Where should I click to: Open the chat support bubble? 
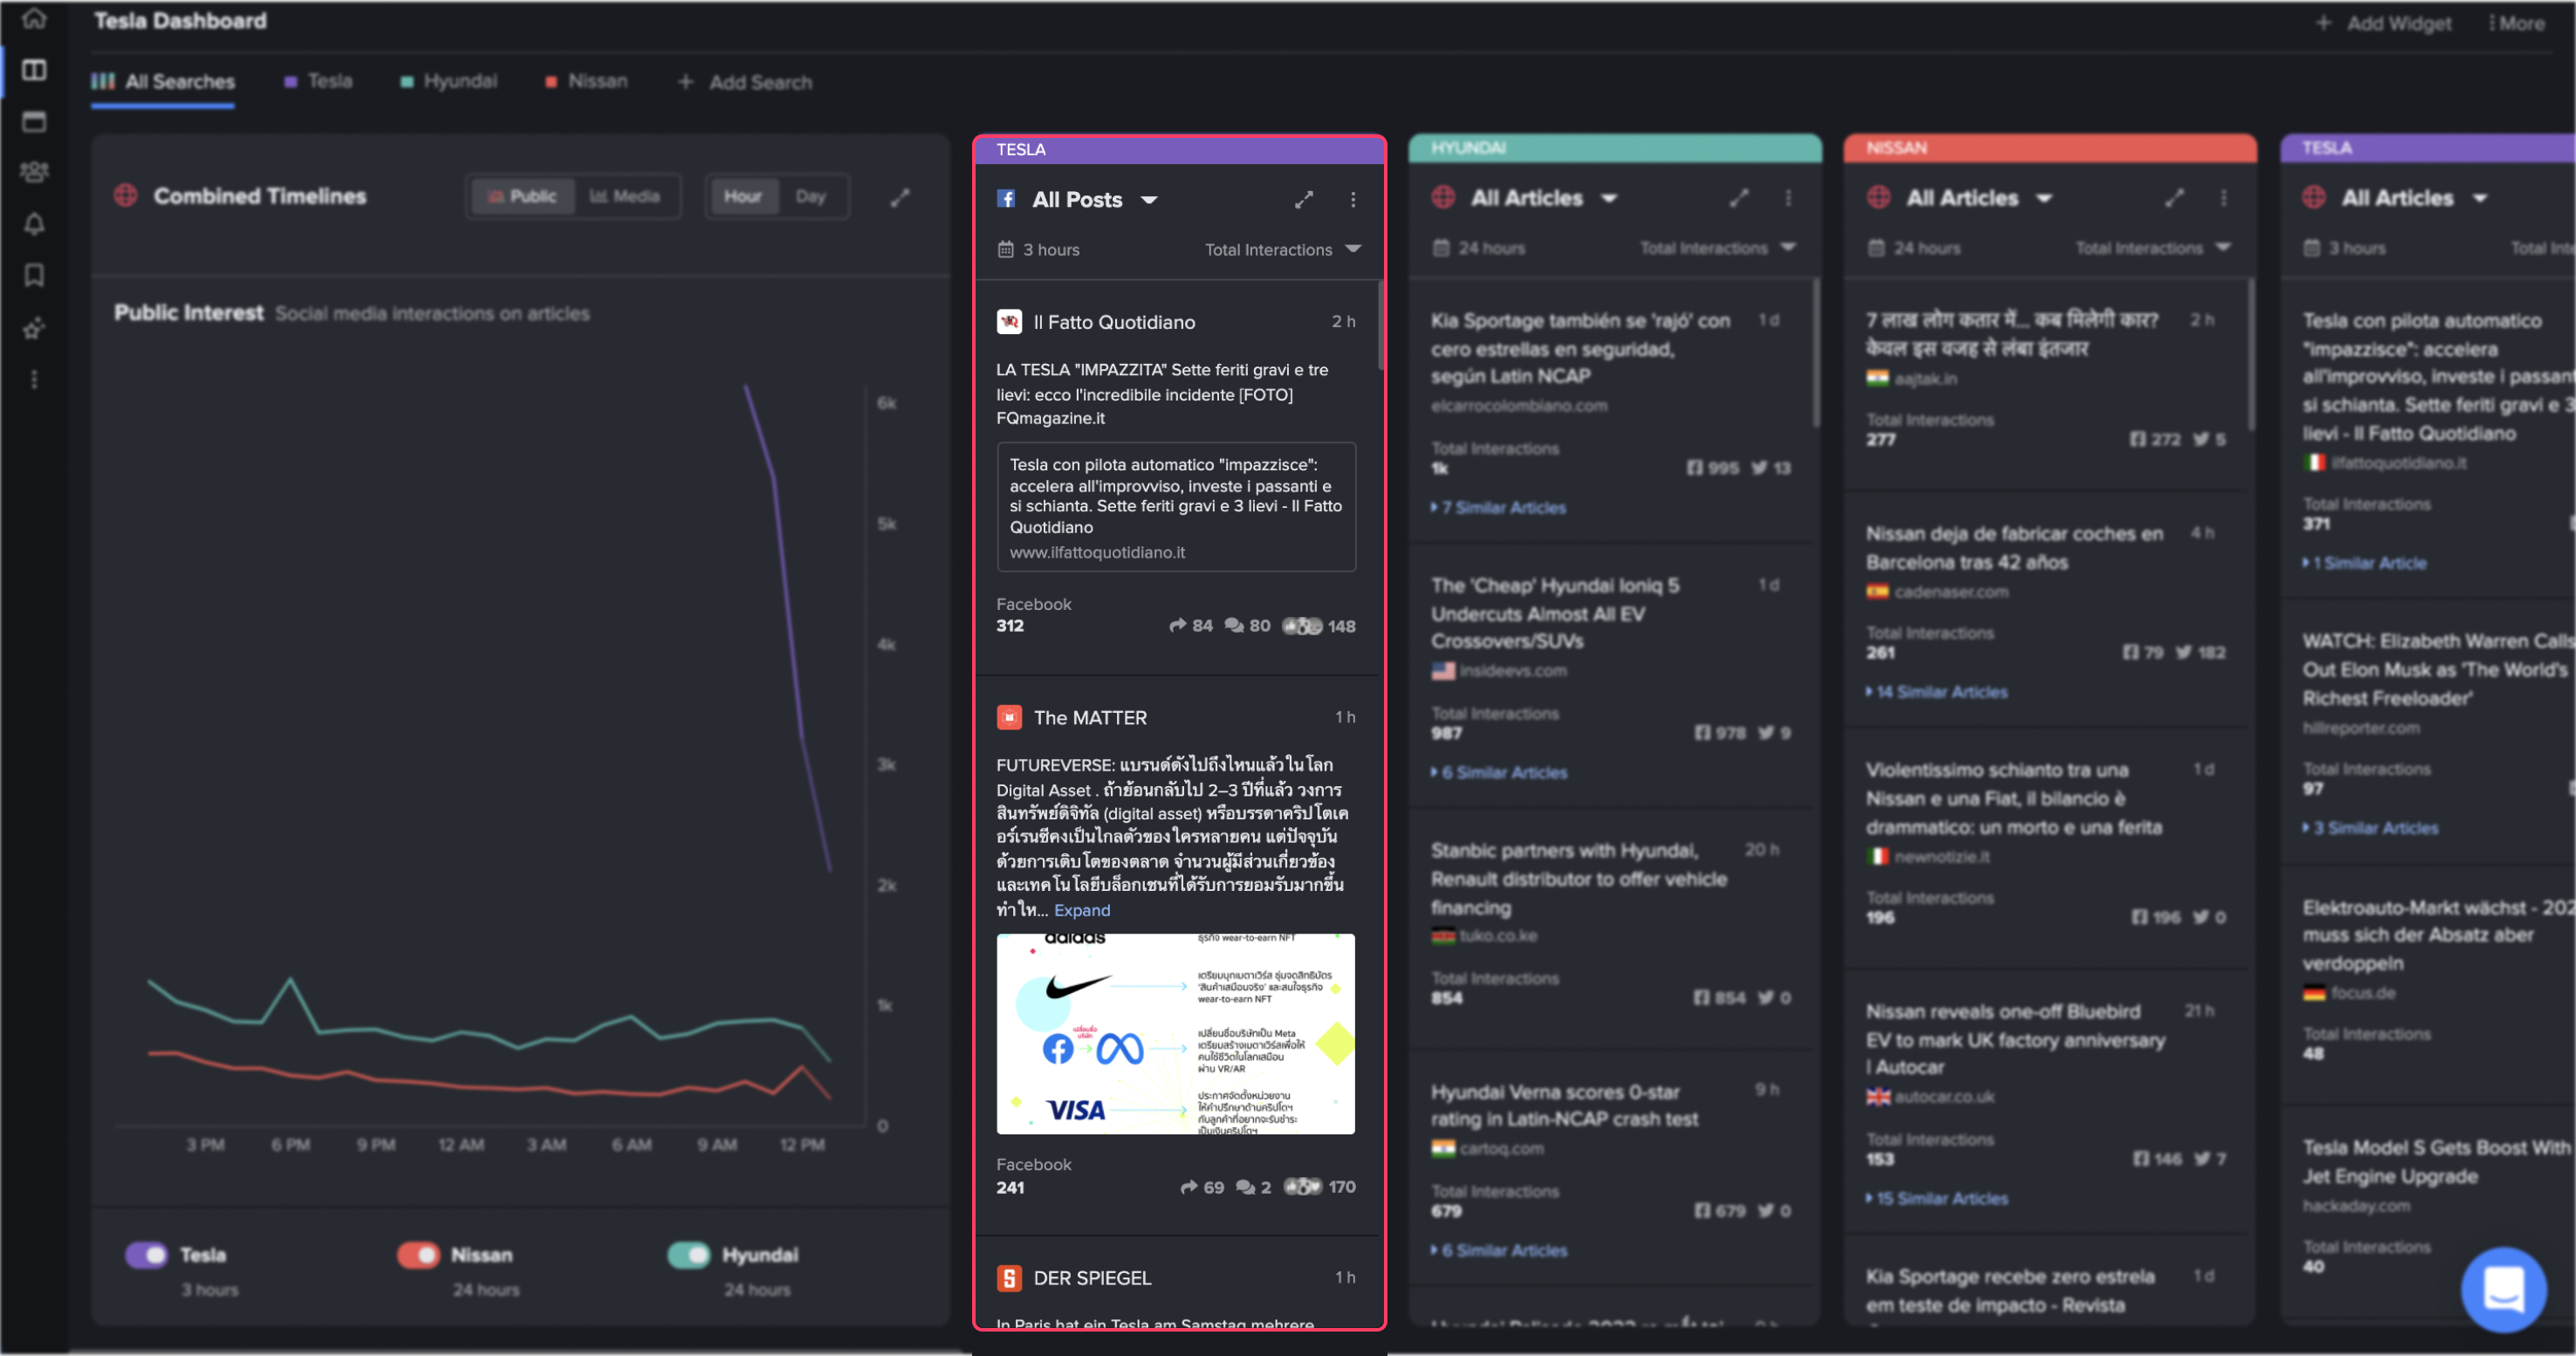point(2503,1289)
